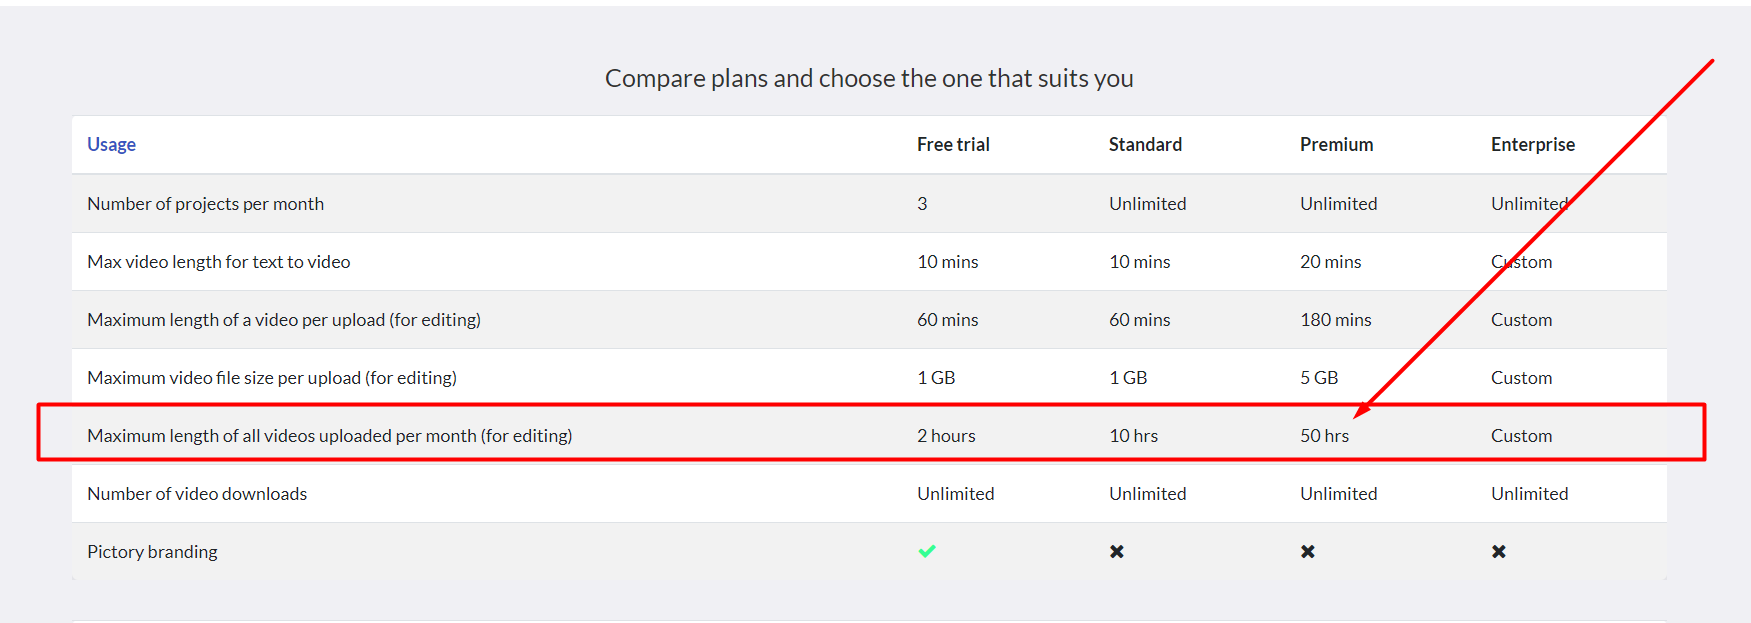This screenshot has height=623, width=1751.
Task: Click the "180 mins" Premium cell
Action: click(x=1335, y=320)
